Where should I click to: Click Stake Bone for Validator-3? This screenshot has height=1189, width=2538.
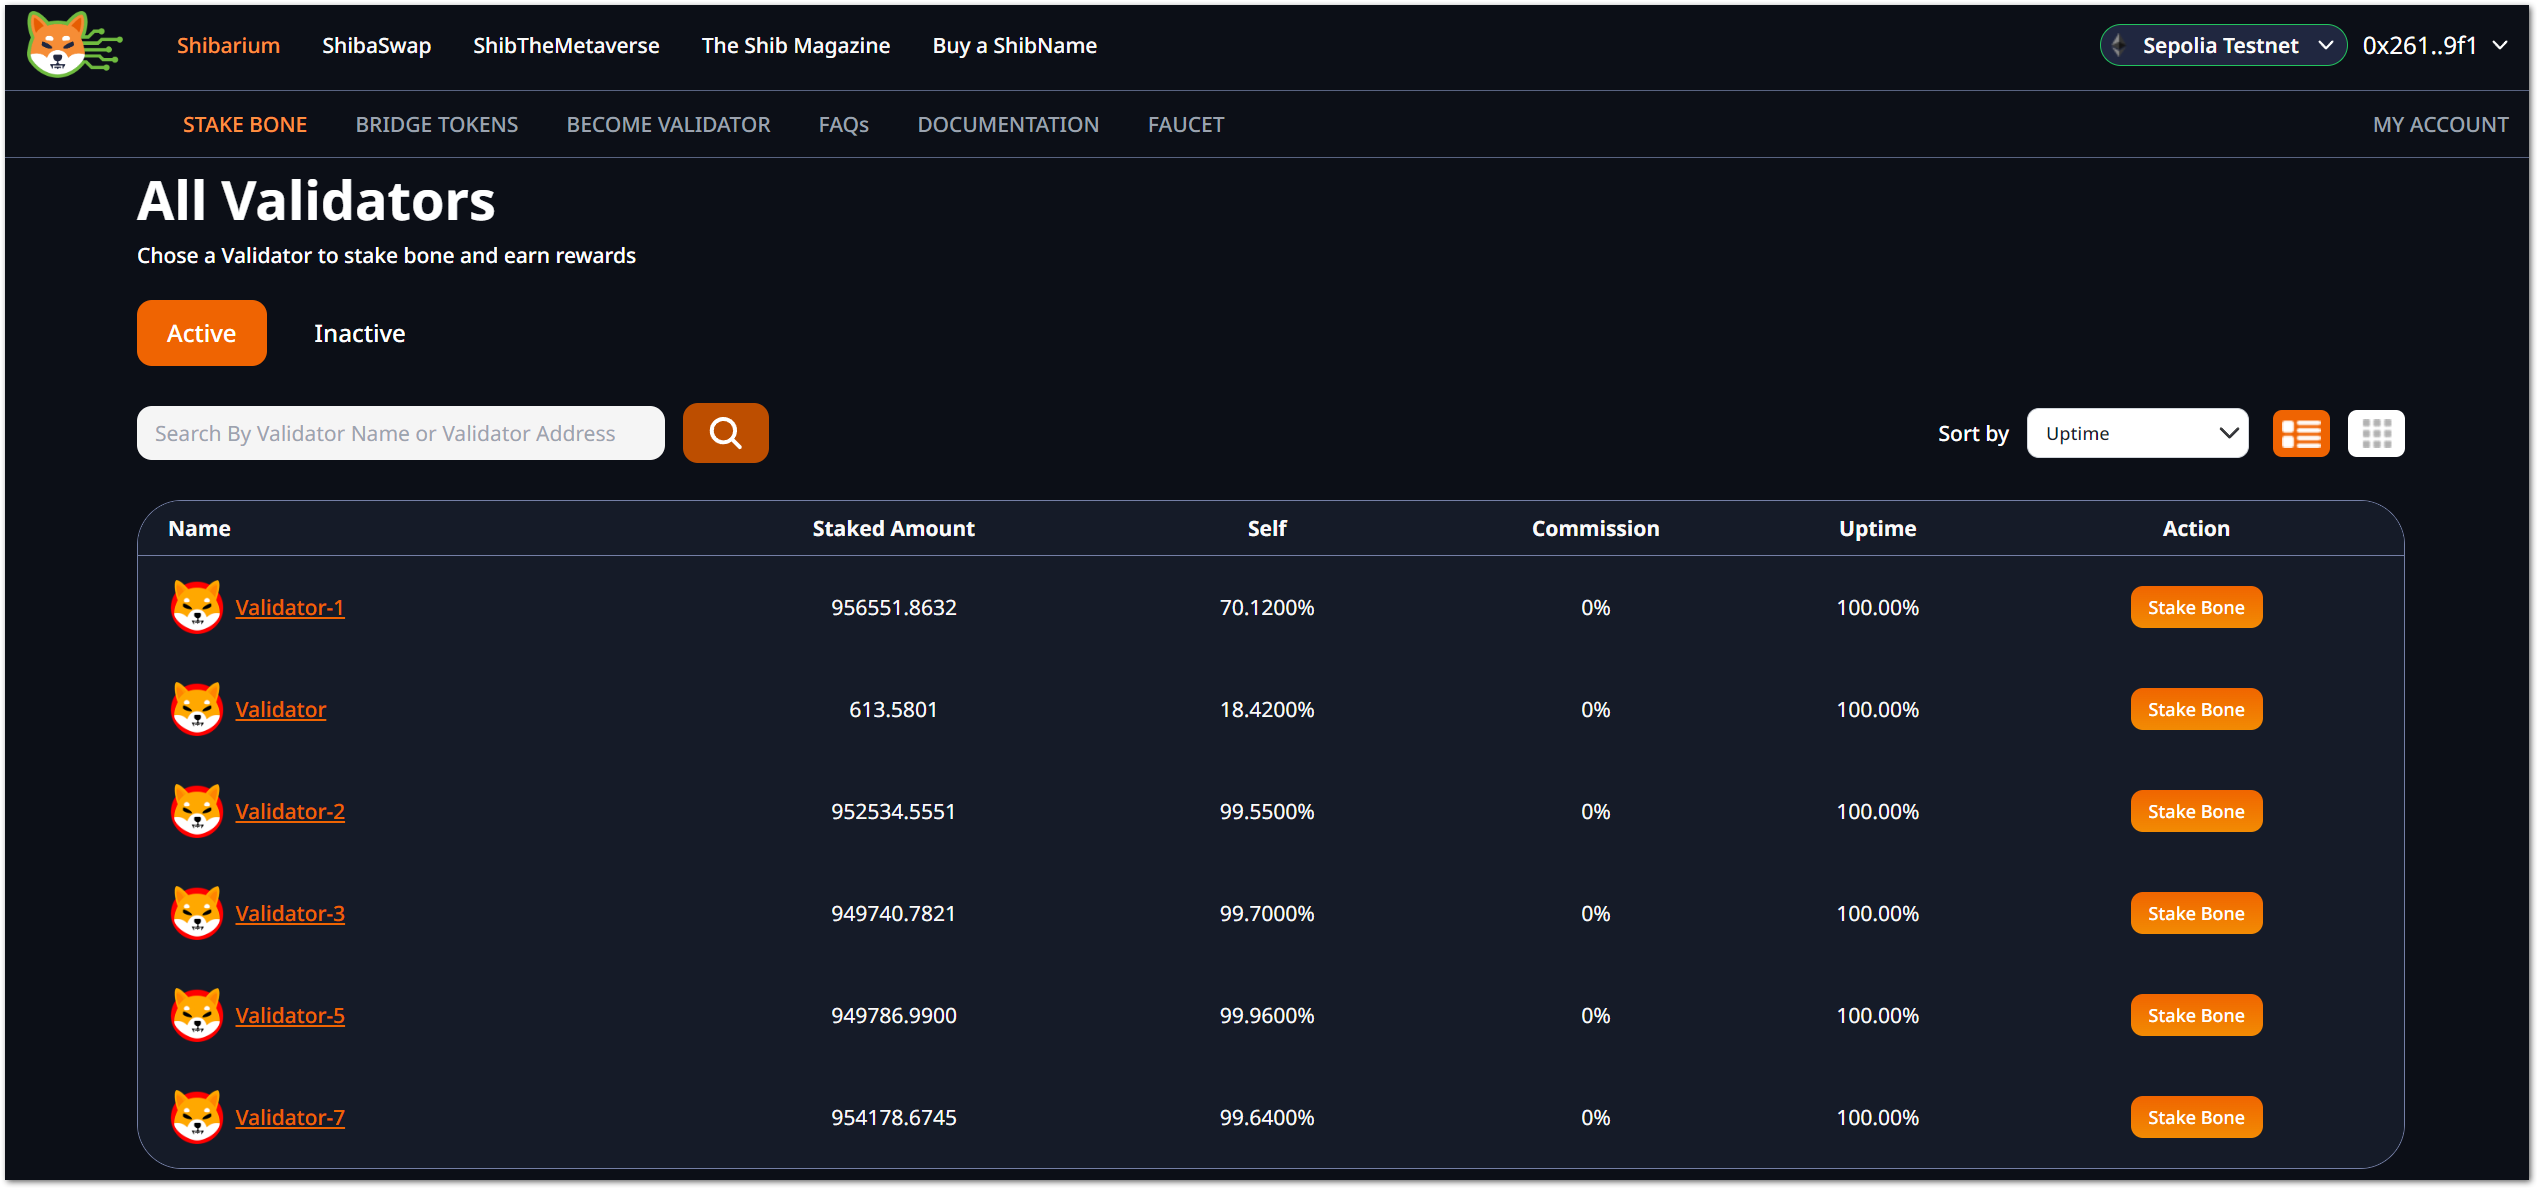pyautogui.click(x=2195, y=913)
